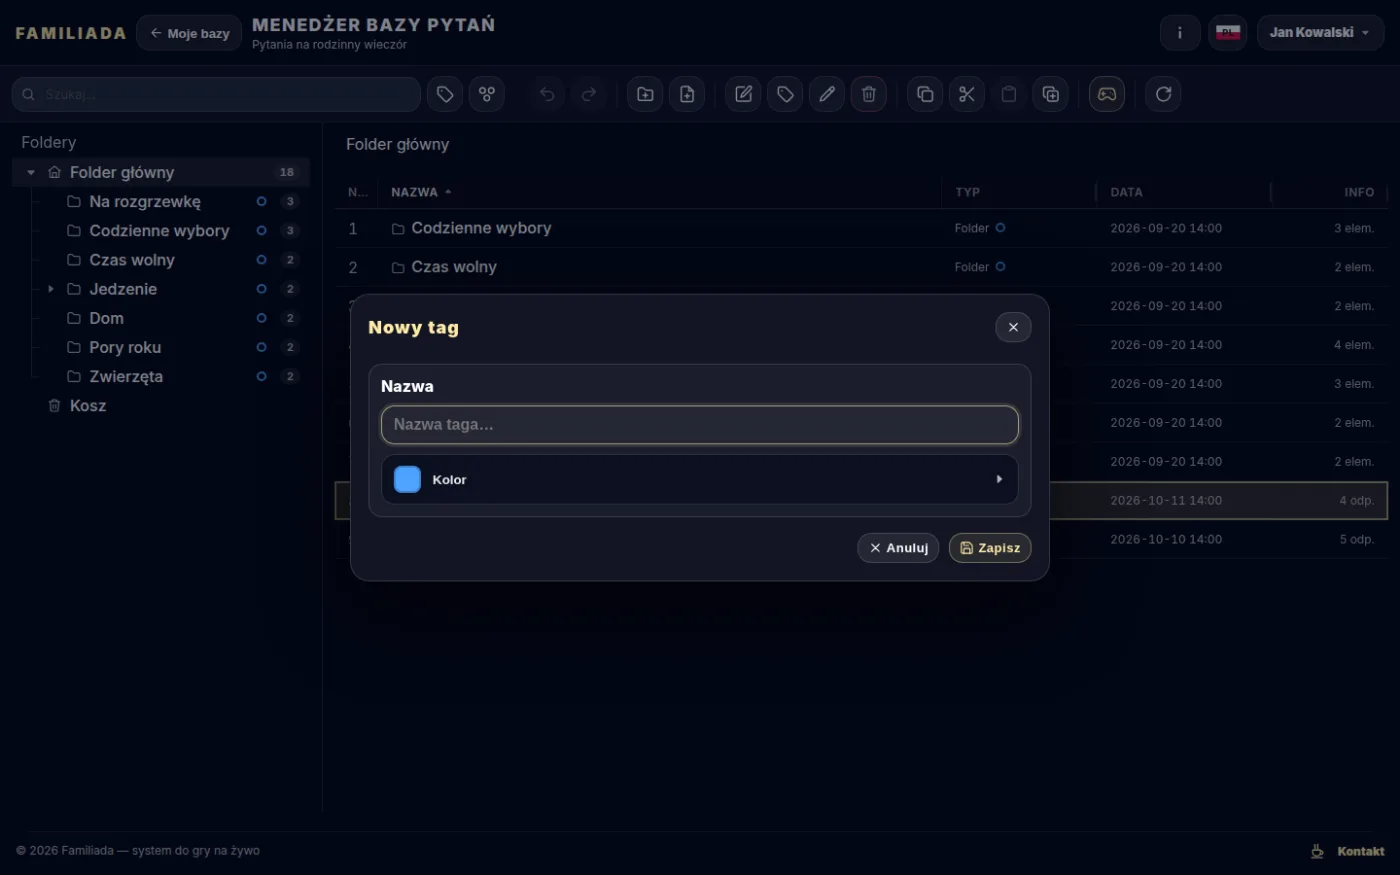Click the Nazwa tag name input field

coord(700,425)
